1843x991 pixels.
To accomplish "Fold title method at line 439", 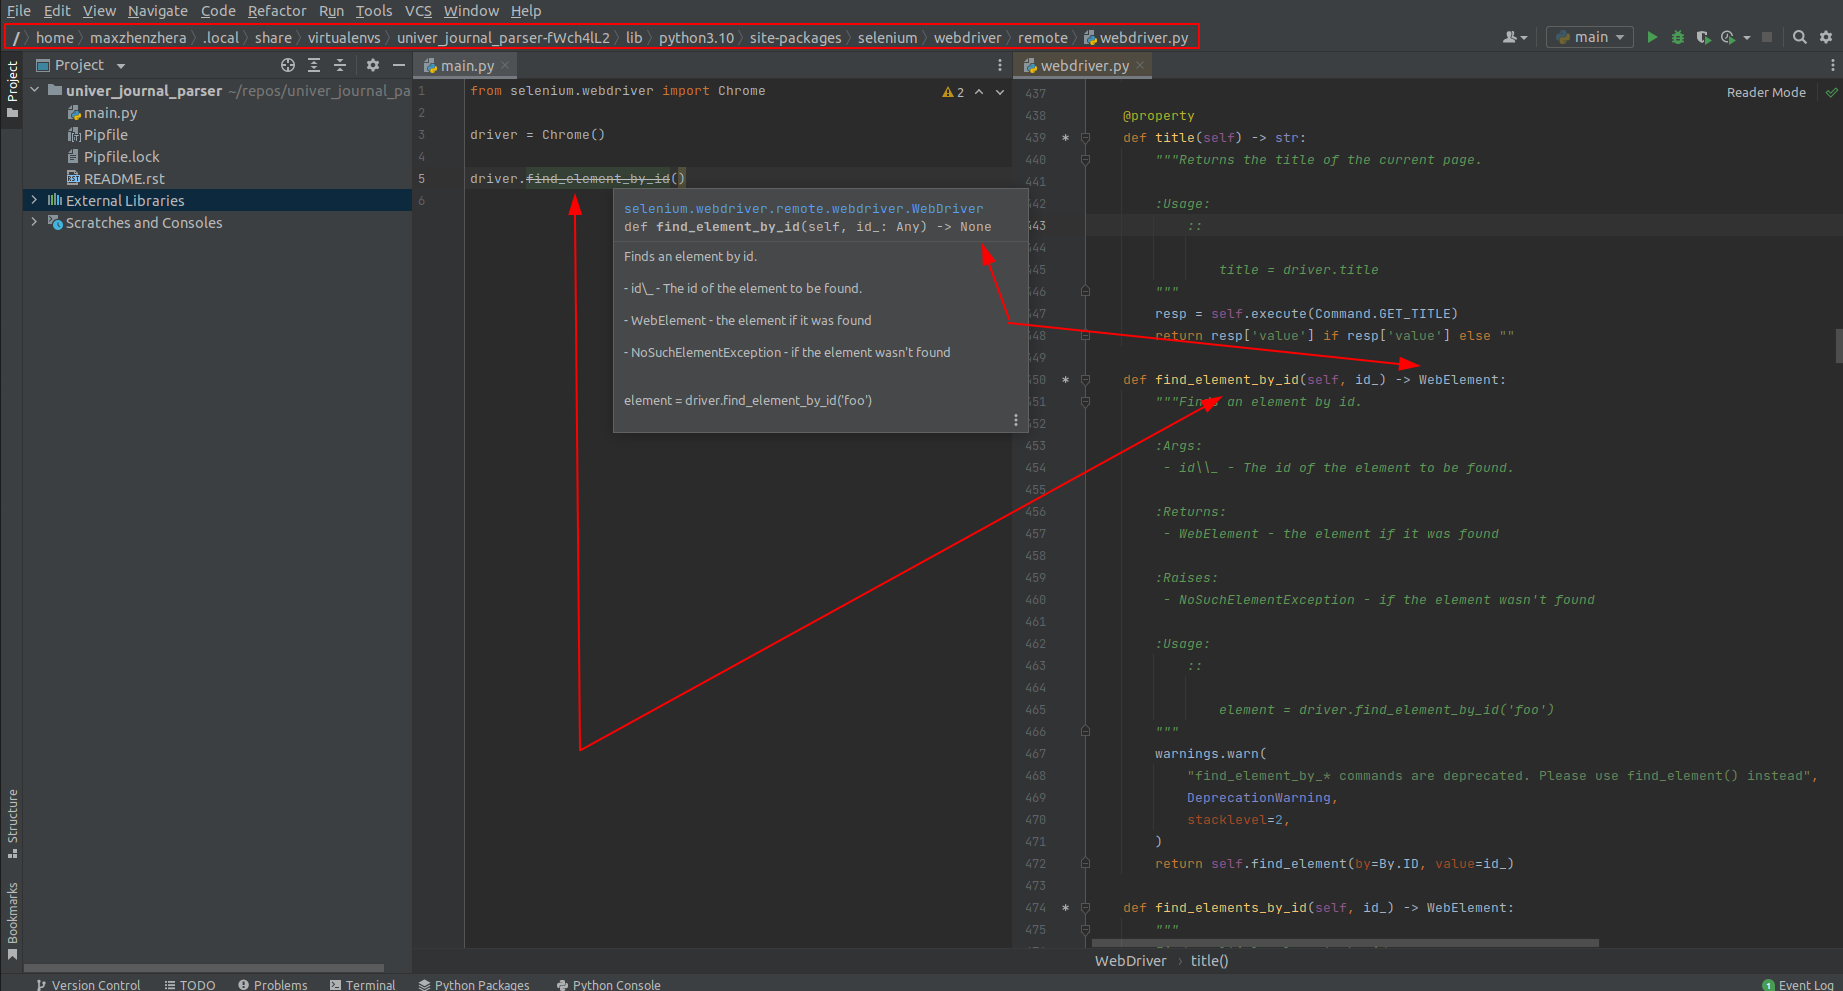I will tap(1085, 138).
